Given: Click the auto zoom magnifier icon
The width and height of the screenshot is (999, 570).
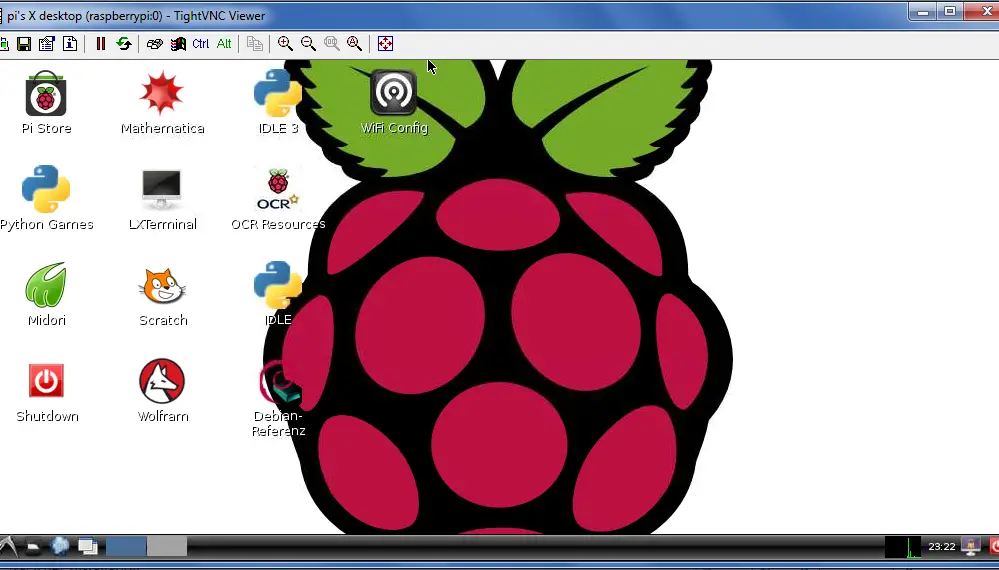Looking at the screenshot, I should (x=354, y=43).
